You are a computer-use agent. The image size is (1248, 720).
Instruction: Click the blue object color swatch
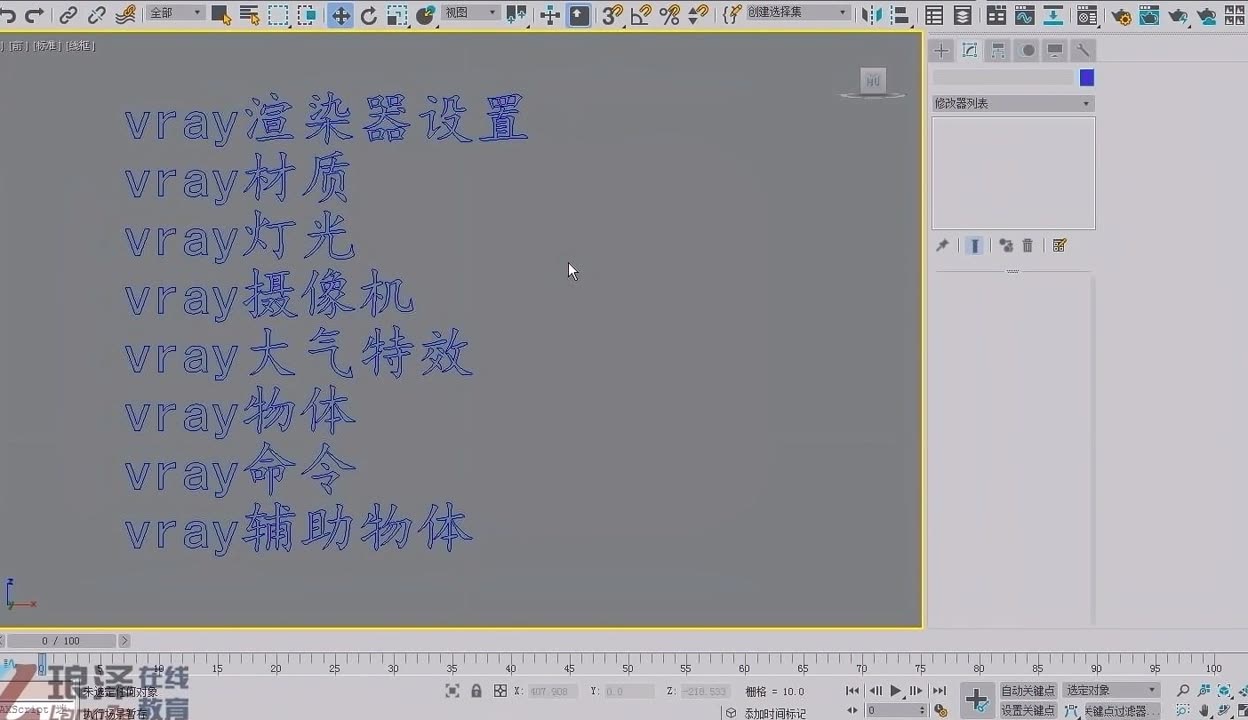[x=1087, y=77]
